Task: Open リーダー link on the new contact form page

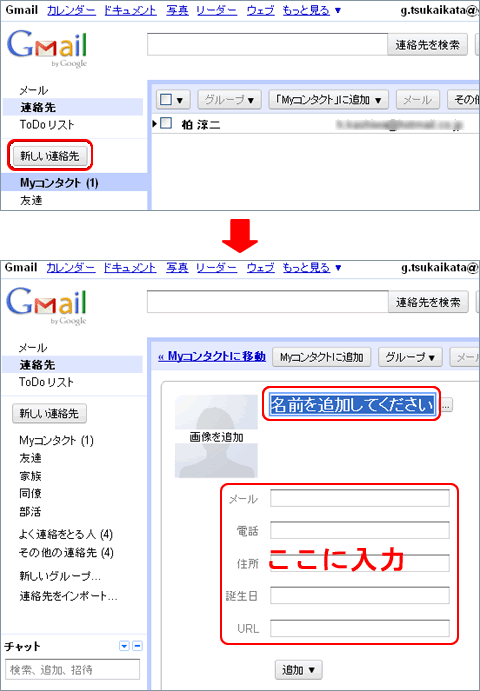Action: tap(216, 267)
